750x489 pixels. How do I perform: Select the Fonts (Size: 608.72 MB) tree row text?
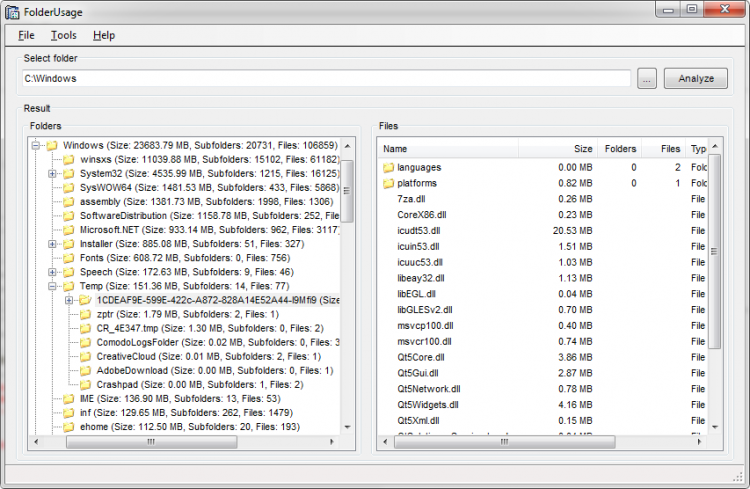(185, 258)
